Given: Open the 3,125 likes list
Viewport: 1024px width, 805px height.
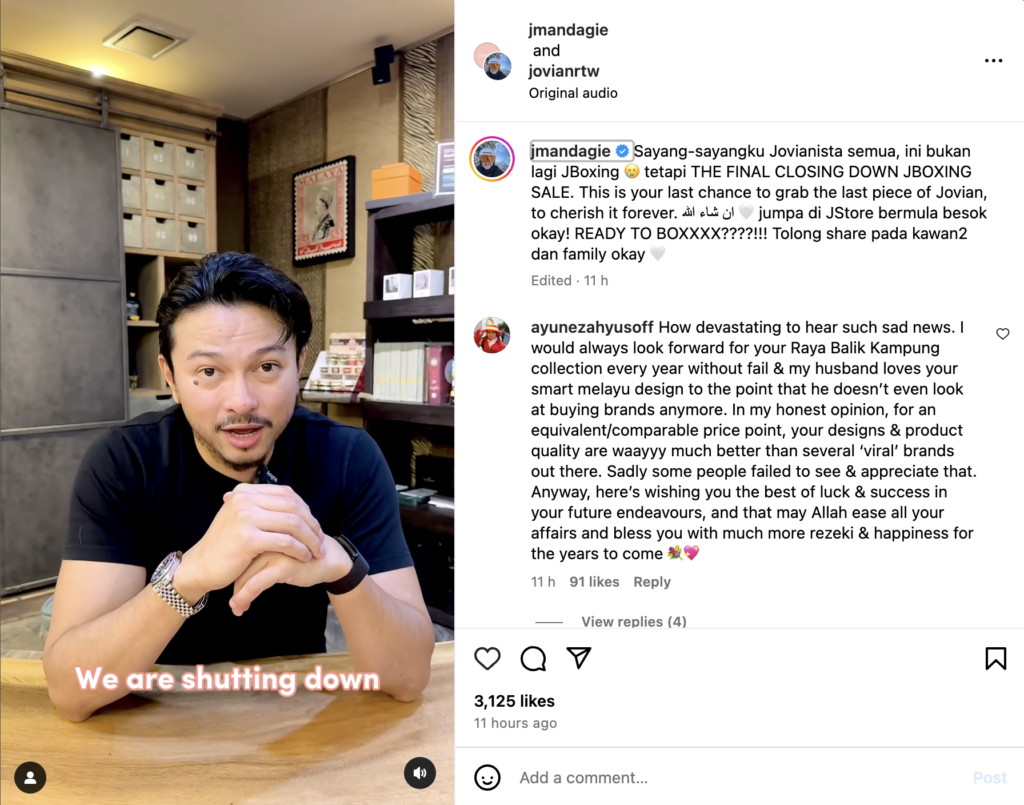Looking at the screenshot, I should tap(514, 701).
